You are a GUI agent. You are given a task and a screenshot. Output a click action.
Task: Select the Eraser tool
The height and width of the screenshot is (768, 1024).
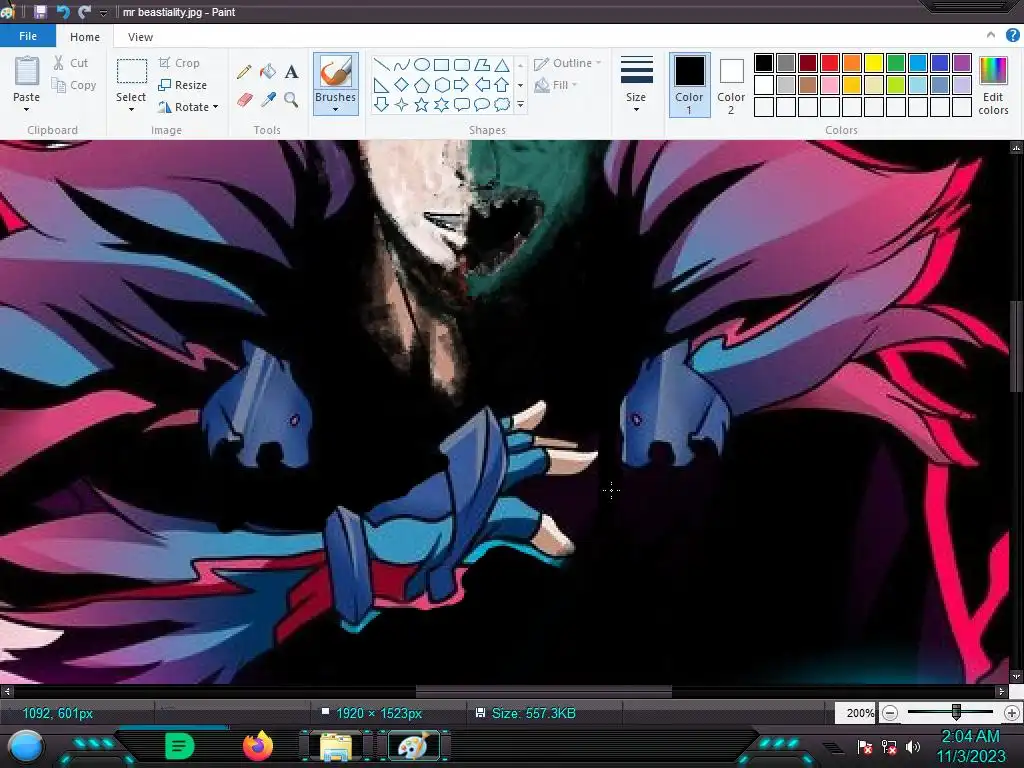click(x=244, y=99)
